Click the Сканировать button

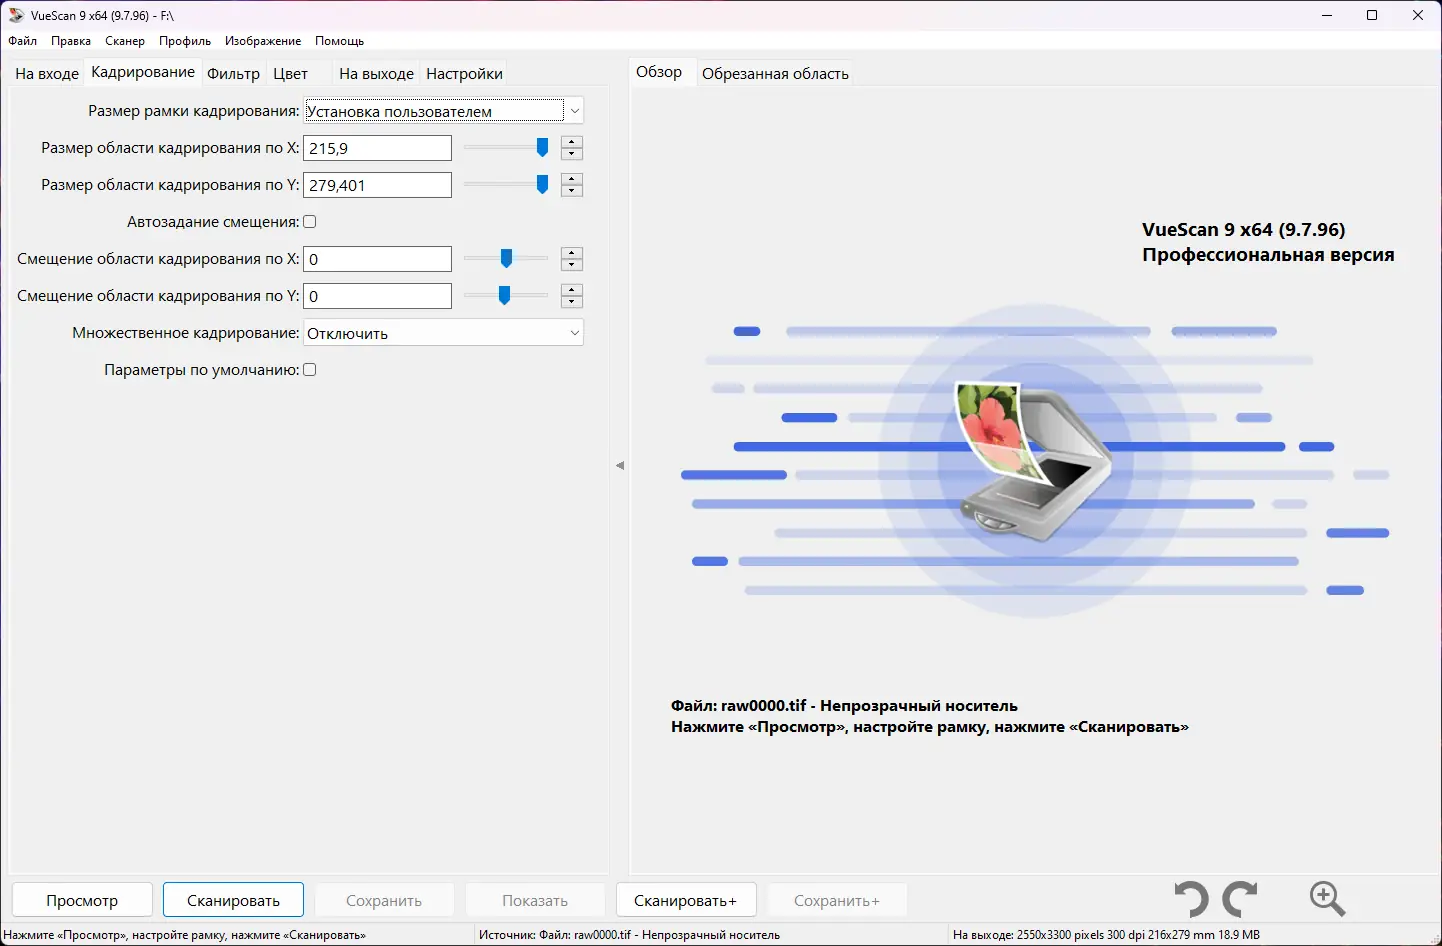click(234, 900)
